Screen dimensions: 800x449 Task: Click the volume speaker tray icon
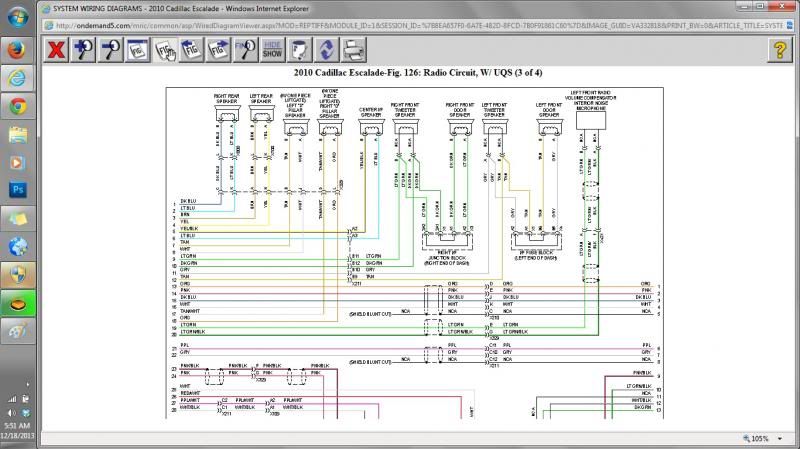point(12,412)
